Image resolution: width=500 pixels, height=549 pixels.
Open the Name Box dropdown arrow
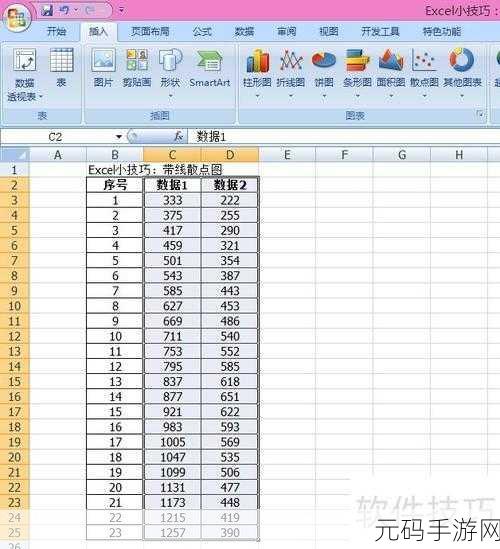point(119,137)
